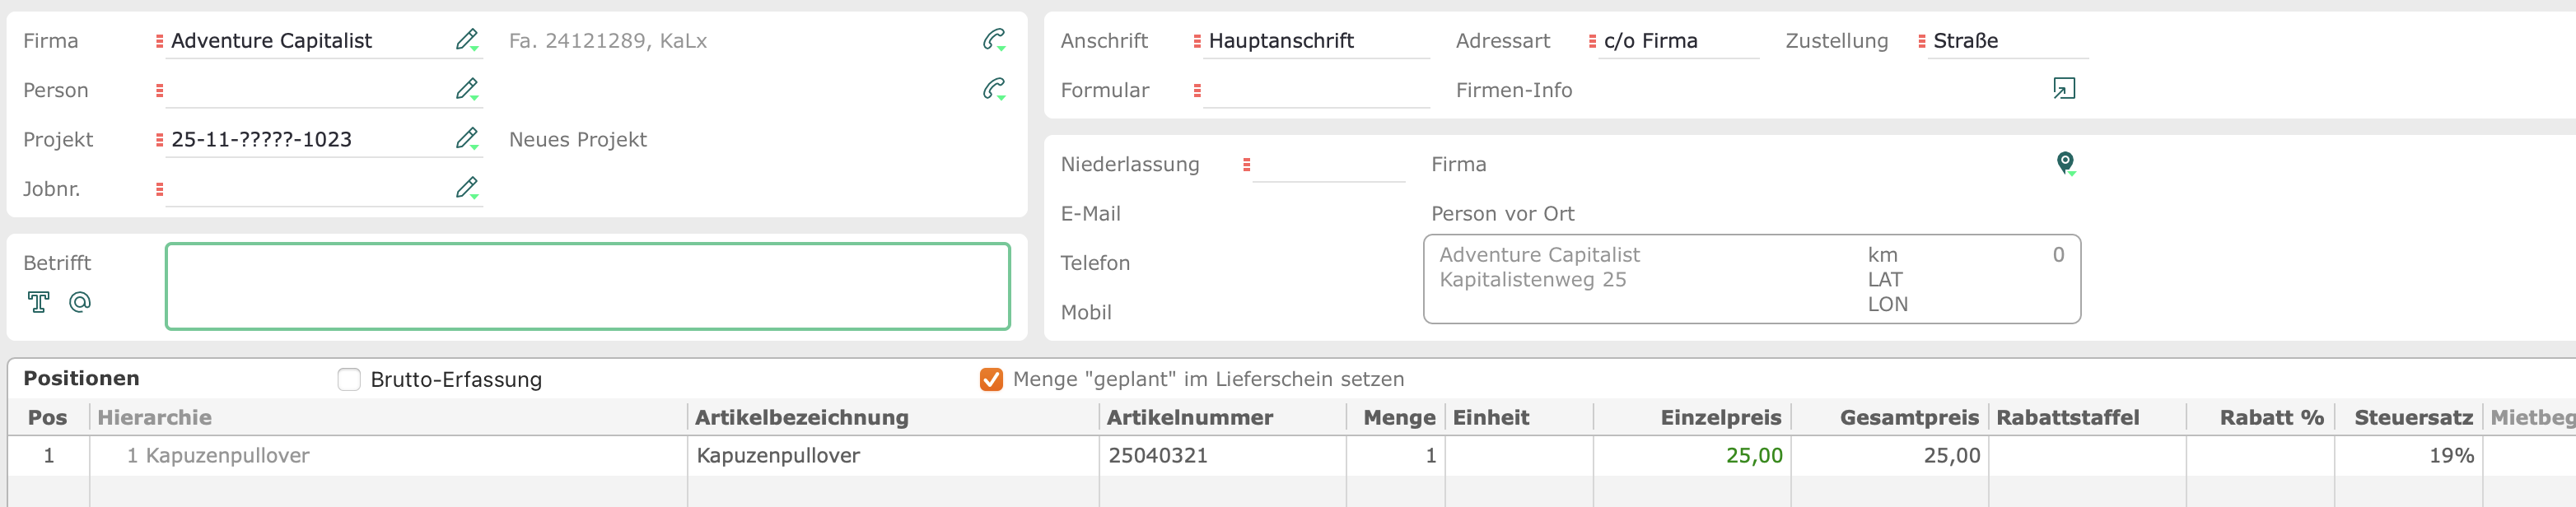Click the green Einzelpreis value 25,00
Screen dimensions: 2576x507
1754,455
